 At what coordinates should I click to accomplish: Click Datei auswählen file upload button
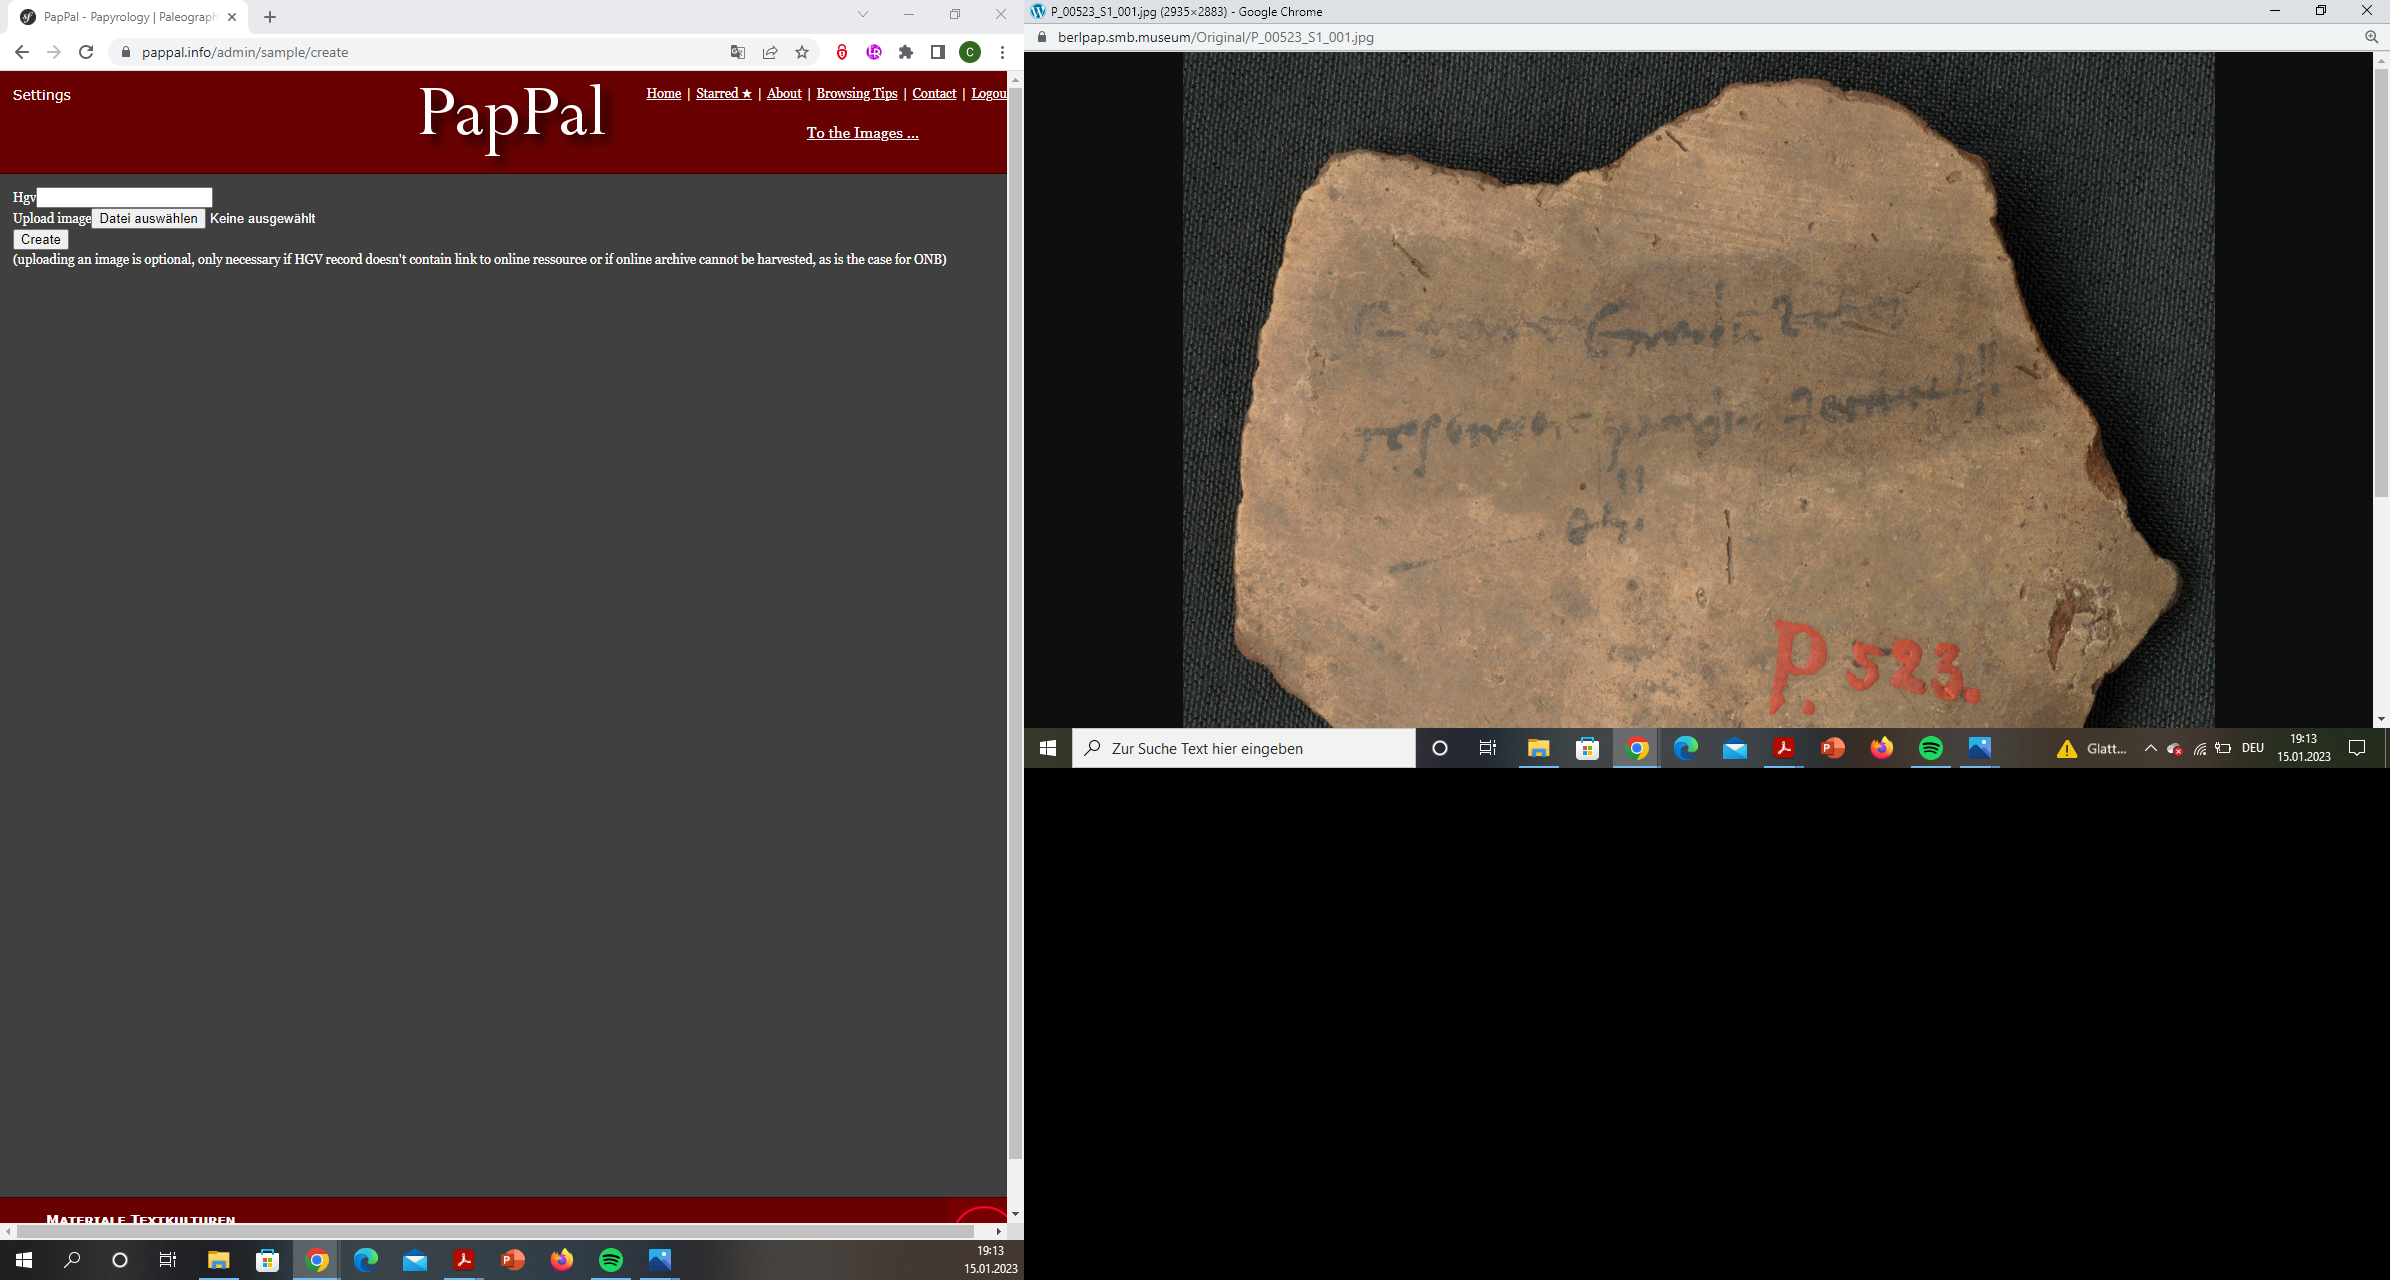[149, 218]
